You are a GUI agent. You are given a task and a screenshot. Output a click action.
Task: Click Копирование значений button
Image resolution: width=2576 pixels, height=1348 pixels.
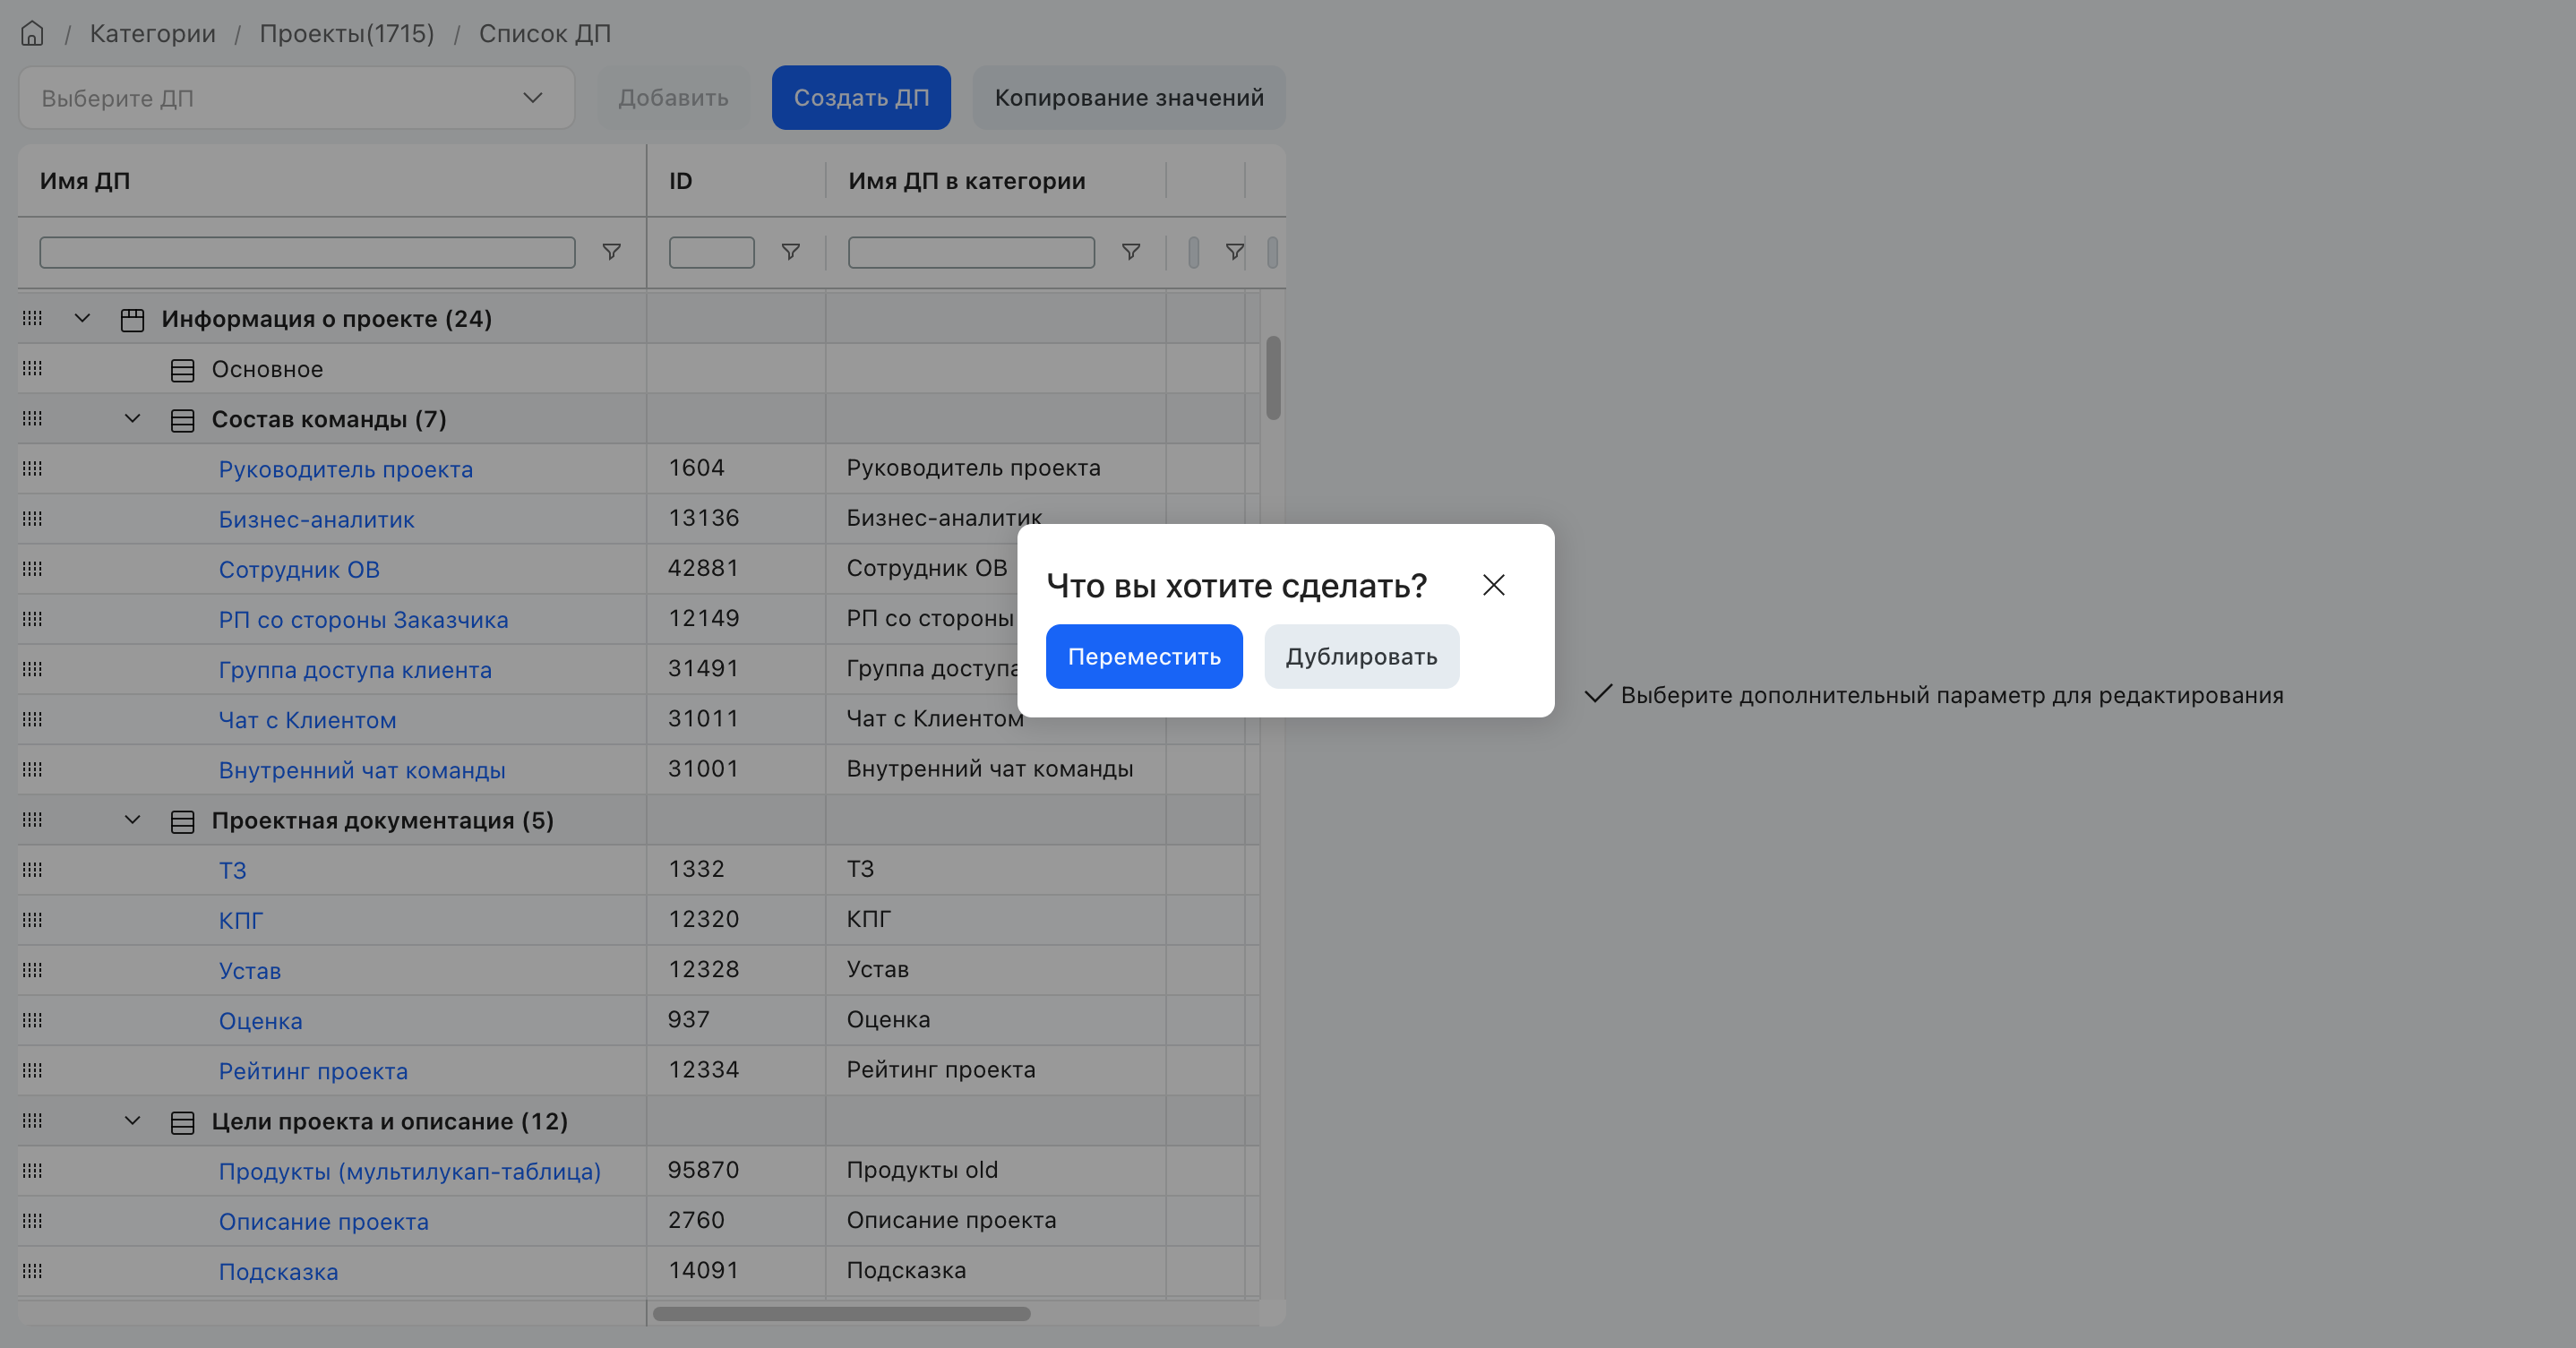(1129, 98)
